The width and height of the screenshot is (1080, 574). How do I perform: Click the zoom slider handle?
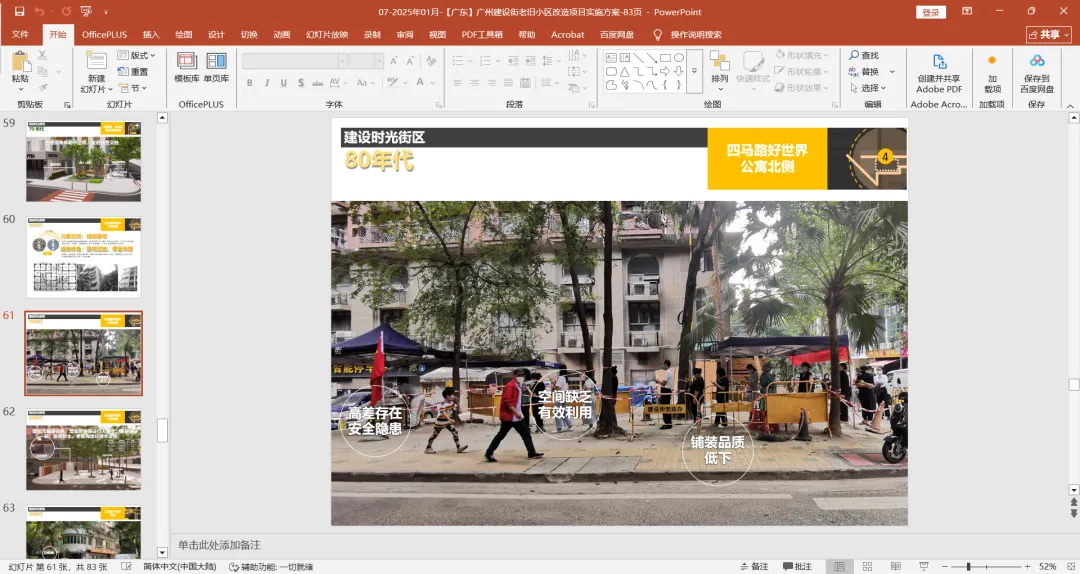(x=968, y=566)
